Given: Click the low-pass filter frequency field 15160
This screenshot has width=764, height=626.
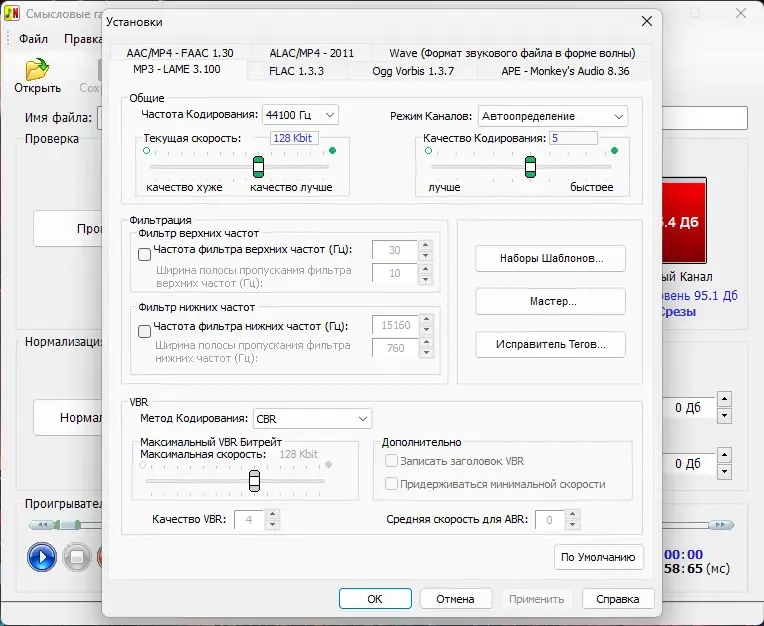Looking at the screenshot, I should (x=396, y=325).
